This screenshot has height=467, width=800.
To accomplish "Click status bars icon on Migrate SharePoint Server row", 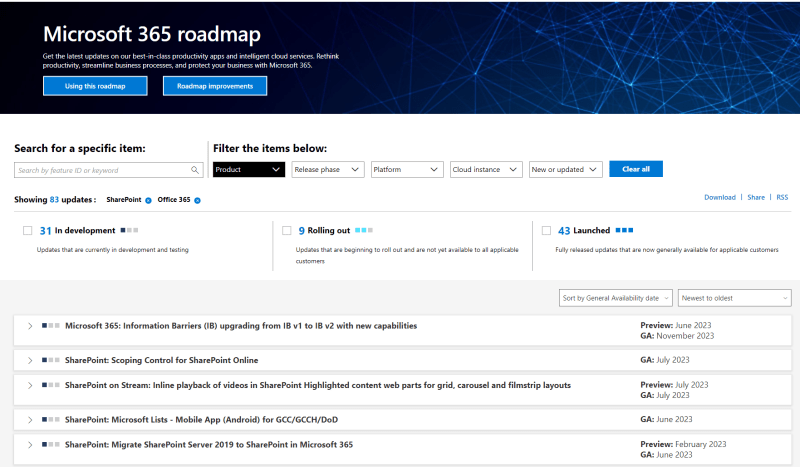I will click(51, 444).
